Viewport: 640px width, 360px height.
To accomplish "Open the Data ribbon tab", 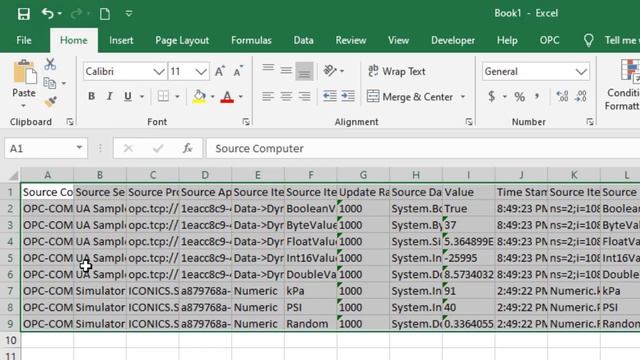I will 303,40.
